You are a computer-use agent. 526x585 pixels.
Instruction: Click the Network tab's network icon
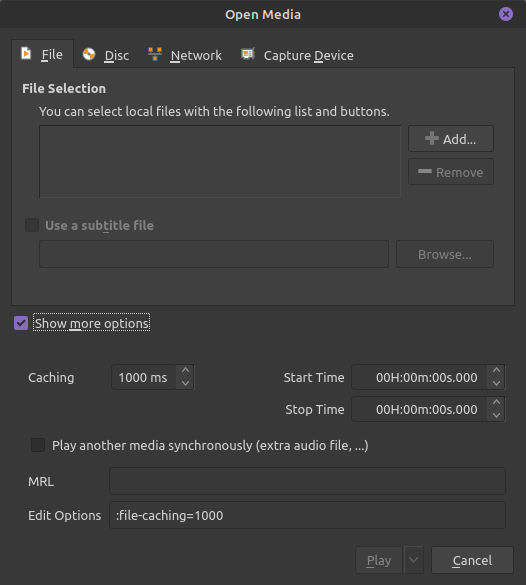[155, 54]
